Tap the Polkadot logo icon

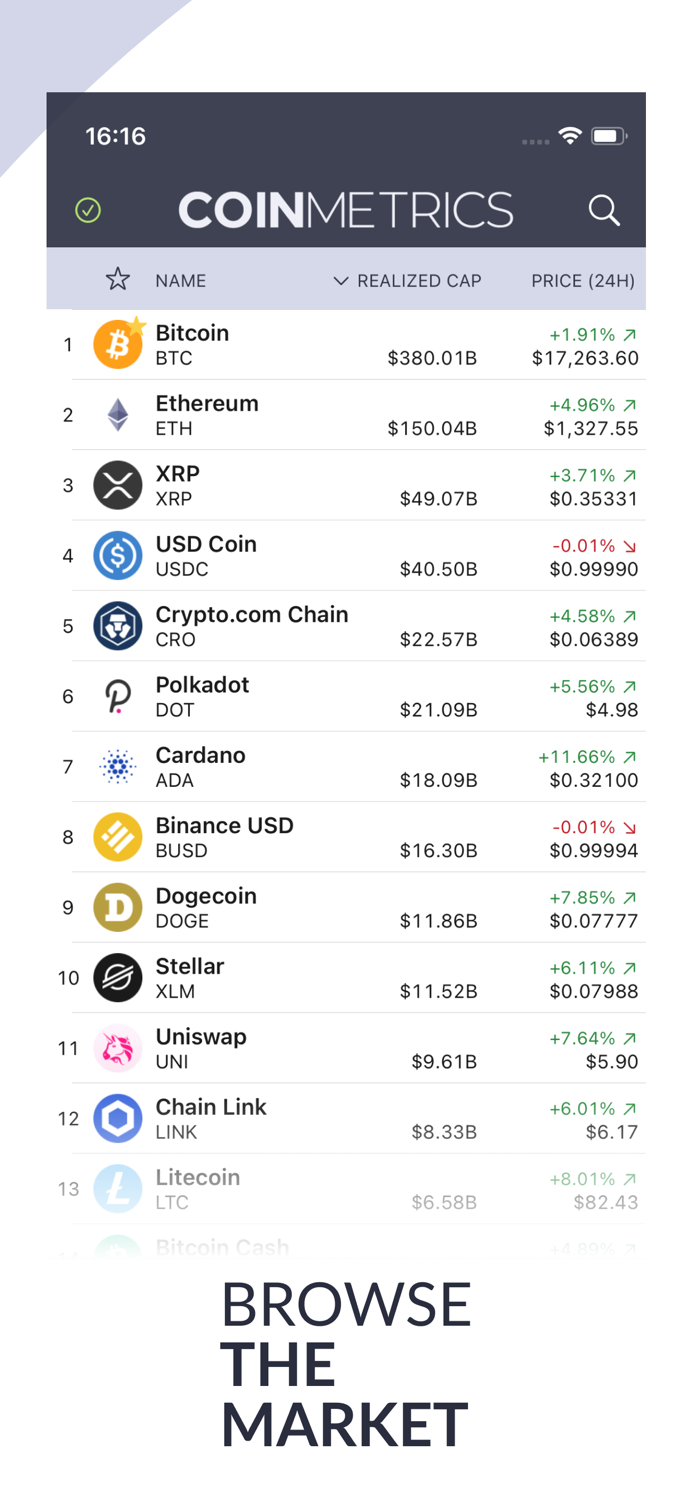pos(118,697)
